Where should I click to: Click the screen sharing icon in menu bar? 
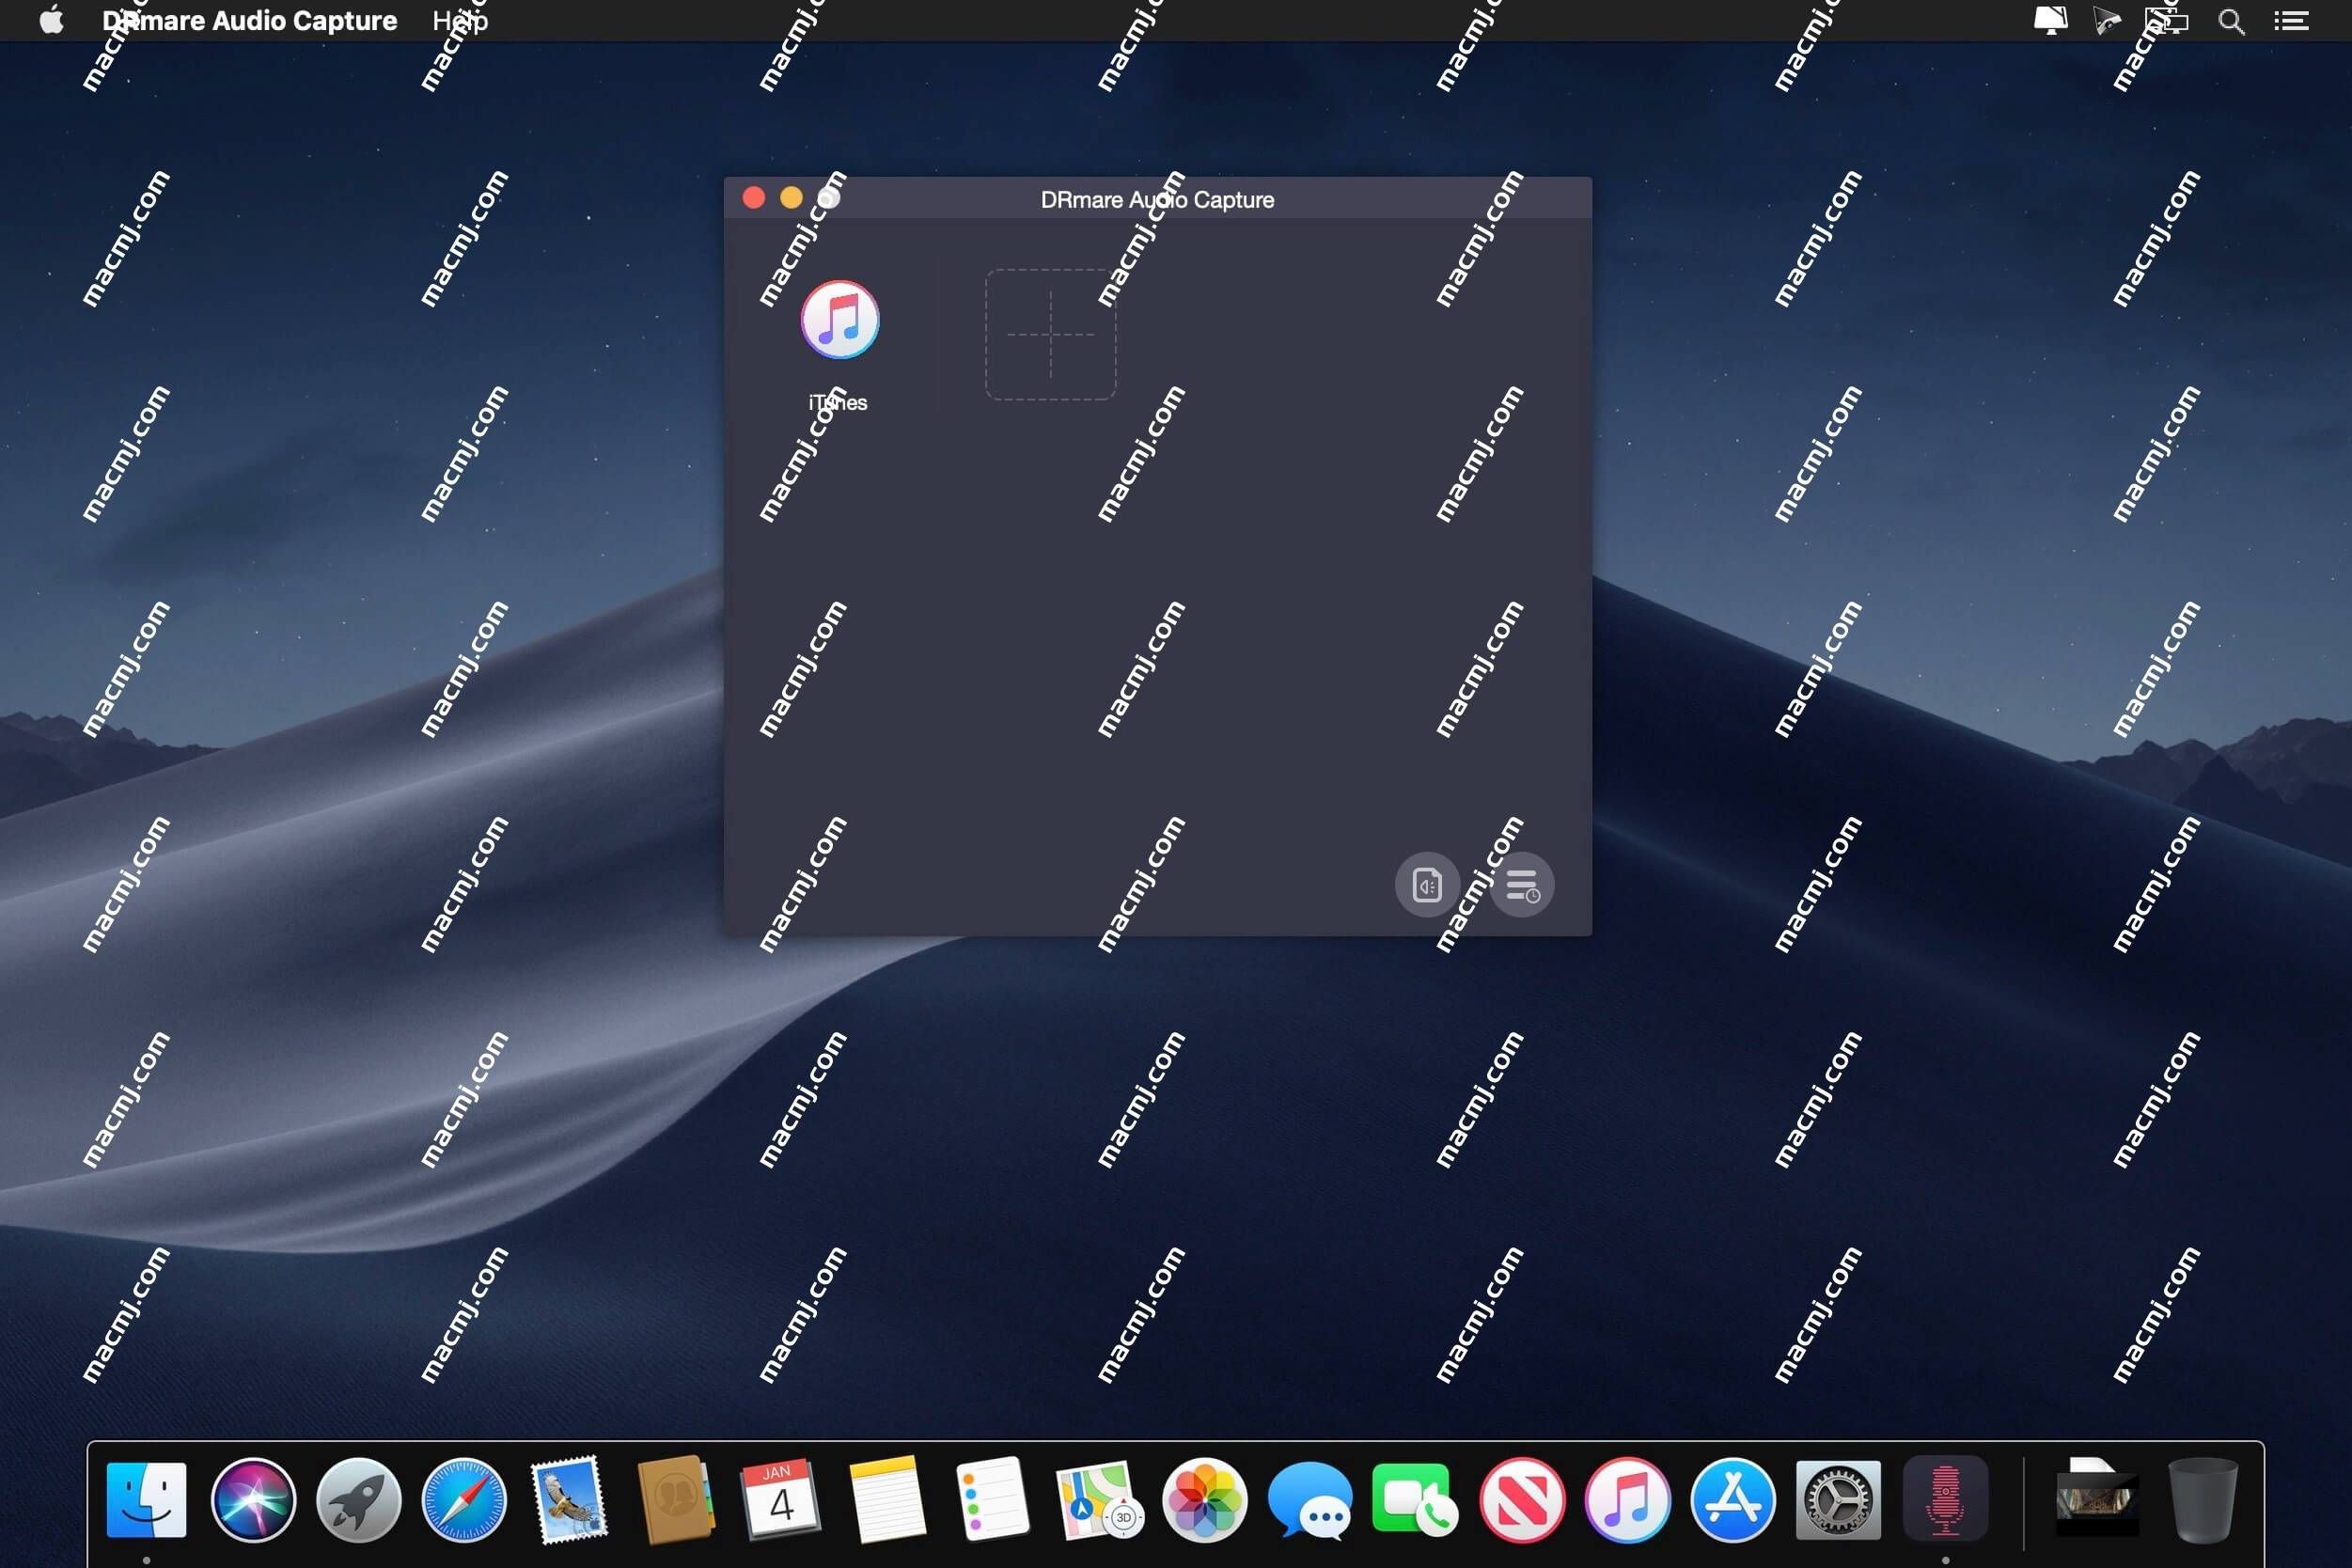click(2166, 21)
